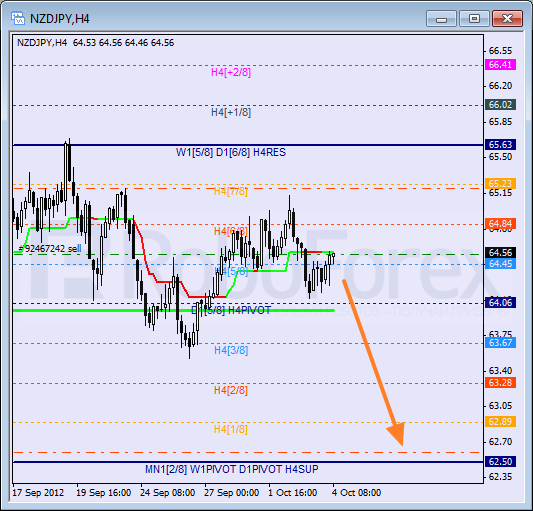Click the NZDJPY chart window icon
This screenshot has width=533, height=511.
17,18
